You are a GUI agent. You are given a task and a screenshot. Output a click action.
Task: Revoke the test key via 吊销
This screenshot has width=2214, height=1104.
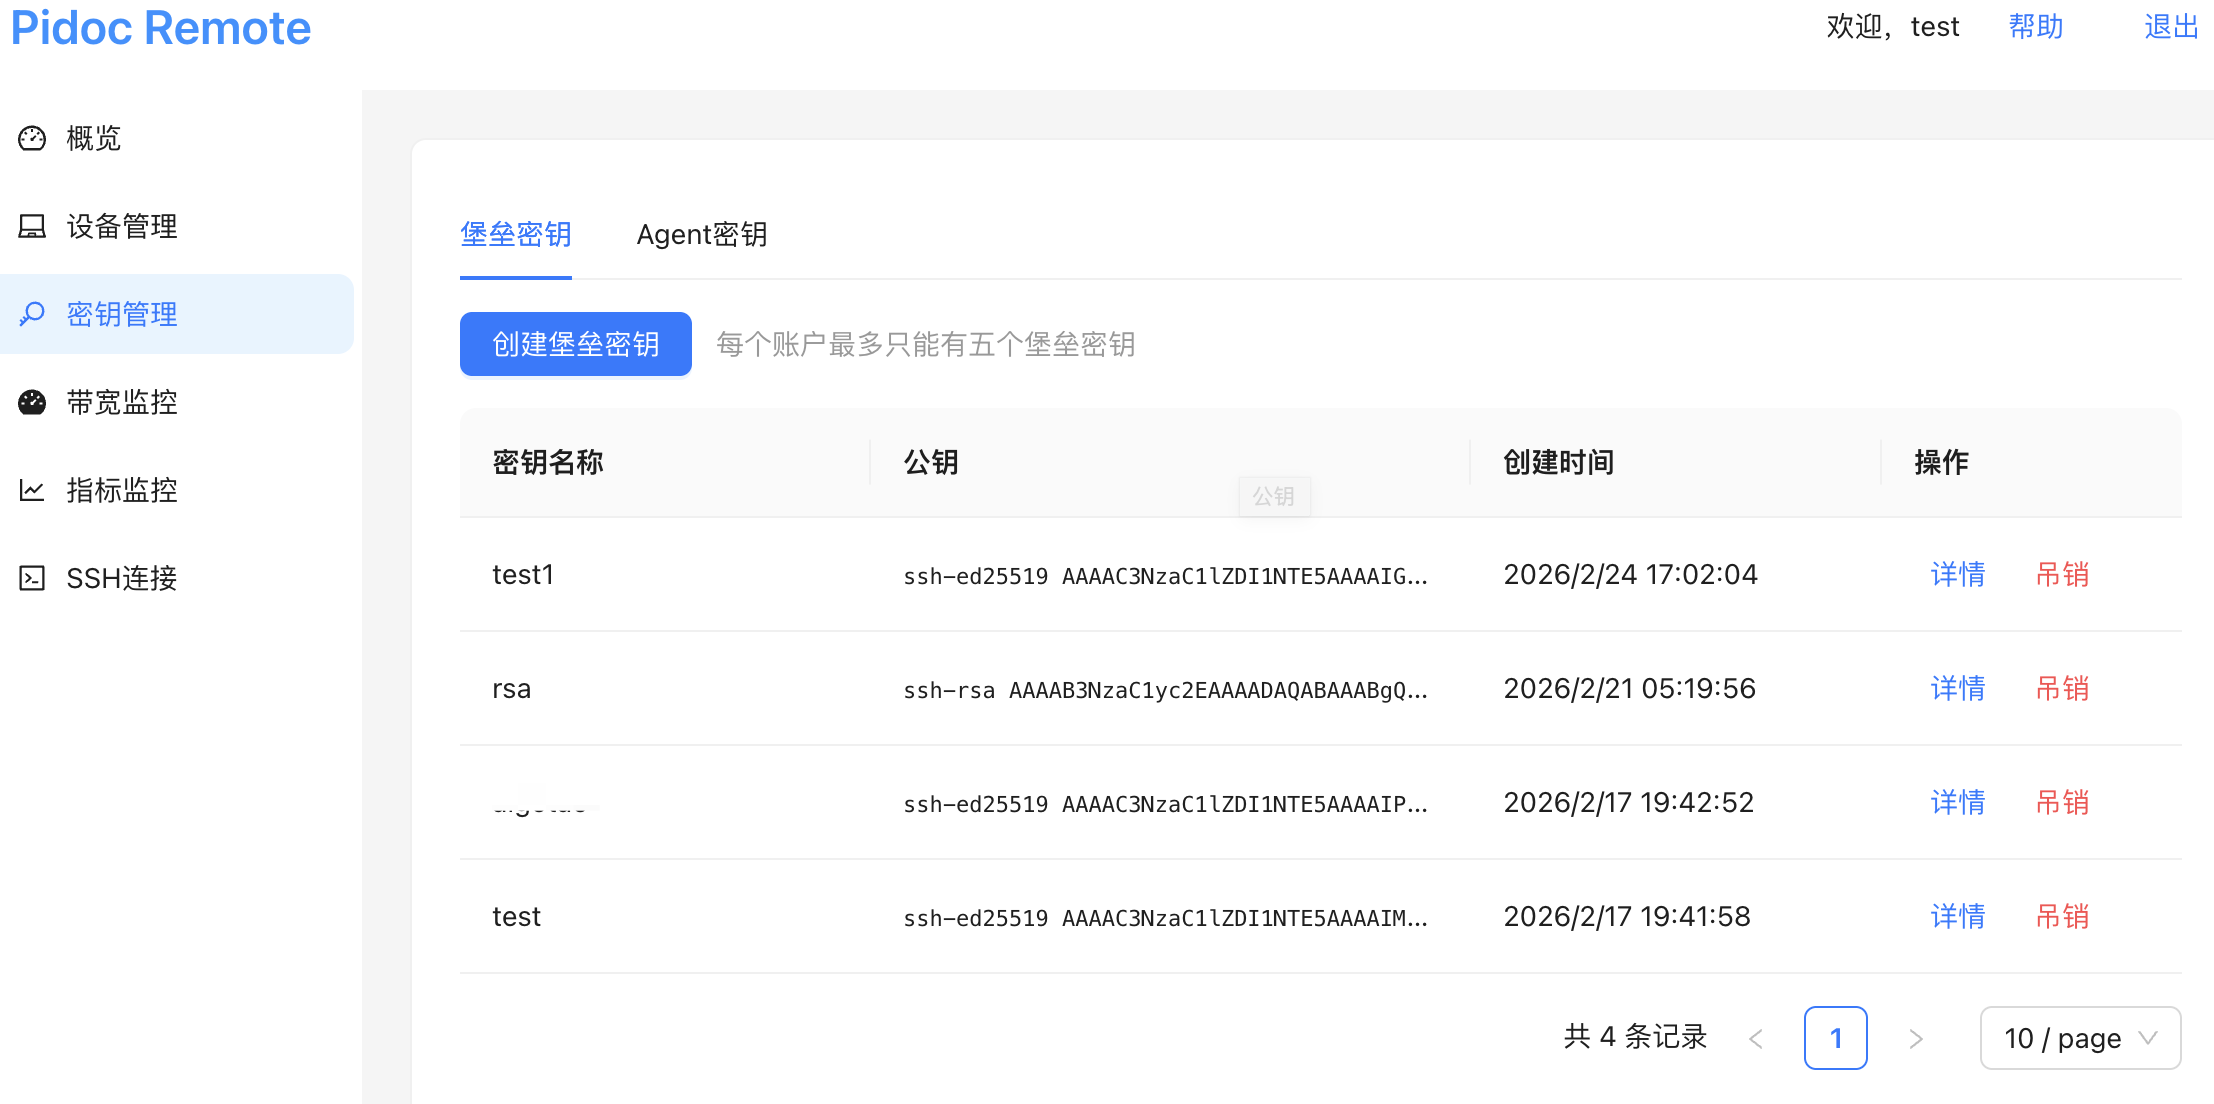2062,917
